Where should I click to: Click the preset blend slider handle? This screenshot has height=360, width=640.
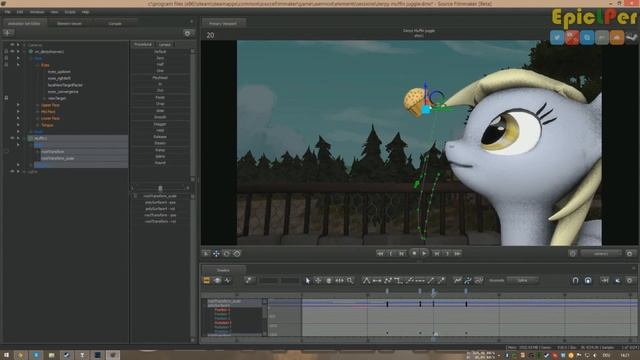point(160,188)
